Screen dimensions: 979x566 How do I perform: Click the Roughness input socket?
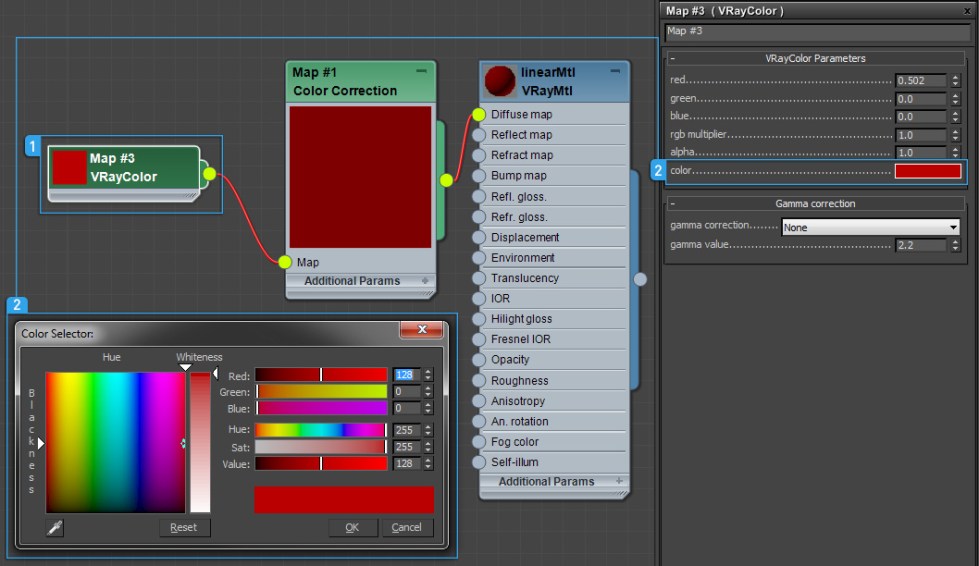click(x=479, y=381)
